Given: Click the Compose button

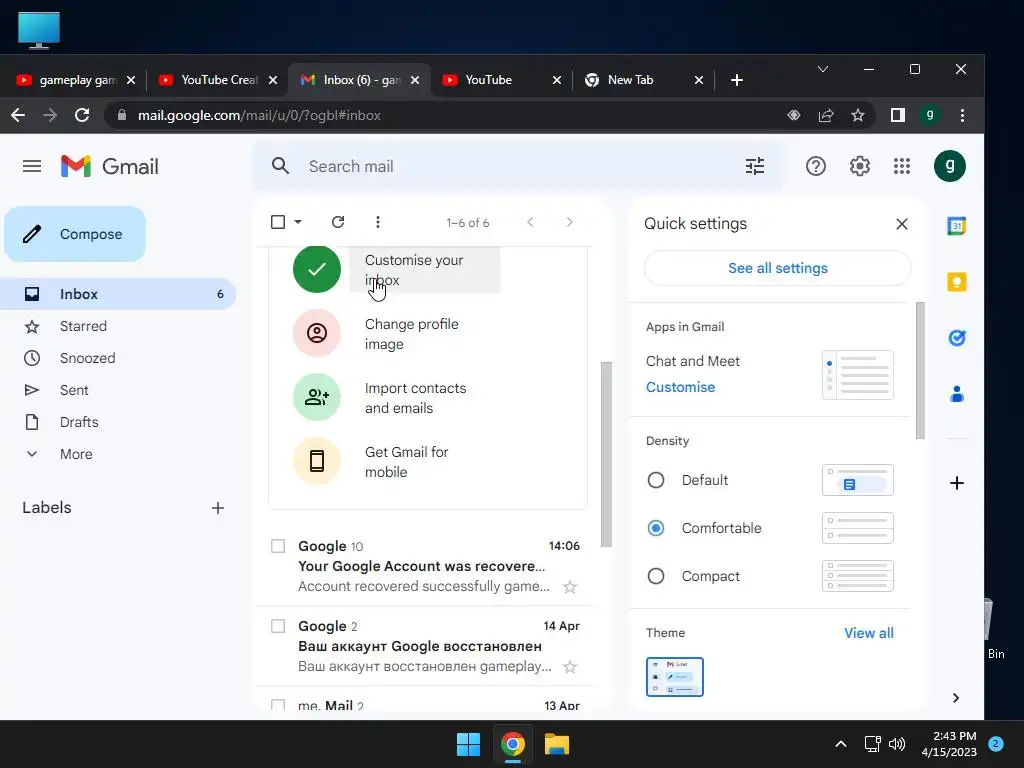Looking at the screenshot, I should coord(75,234).
